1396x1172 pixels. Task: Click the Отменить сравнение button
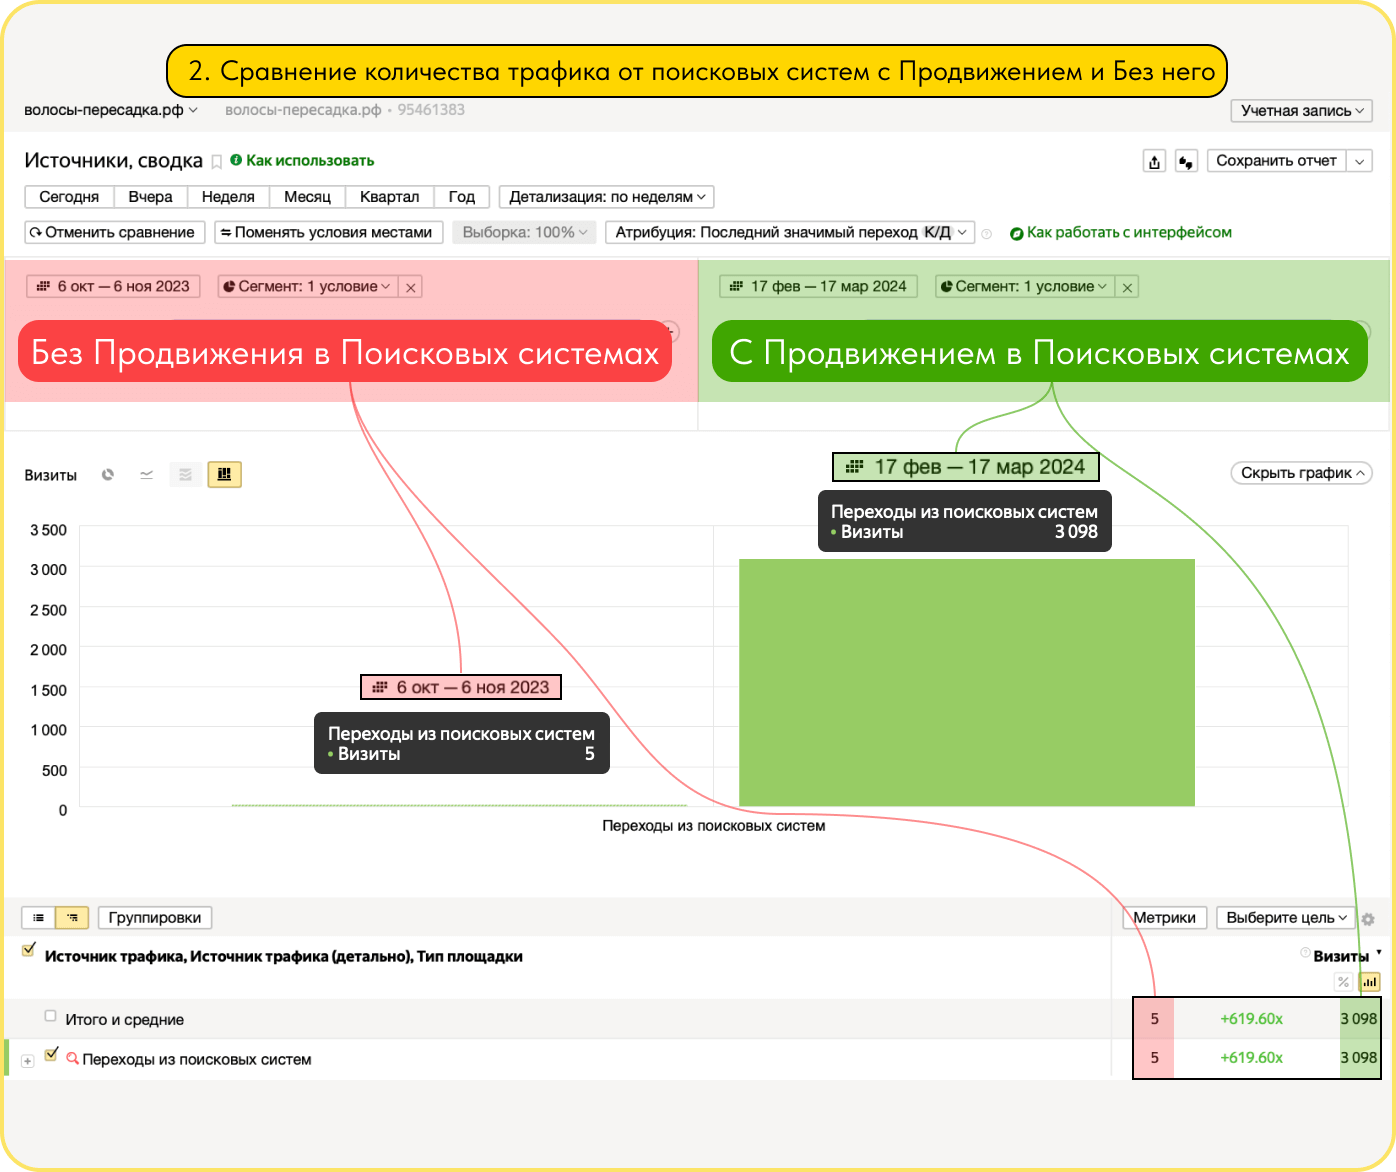coord(115,232)
